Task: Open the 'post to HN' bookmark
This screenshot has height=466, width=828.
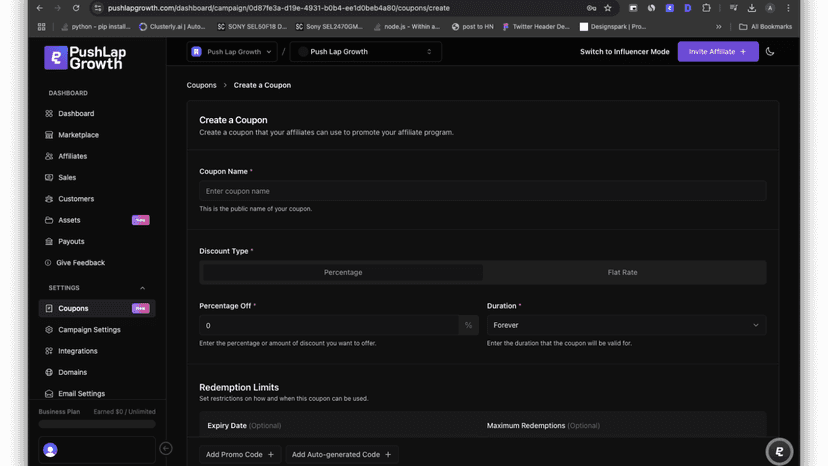Action: point(473,26)
